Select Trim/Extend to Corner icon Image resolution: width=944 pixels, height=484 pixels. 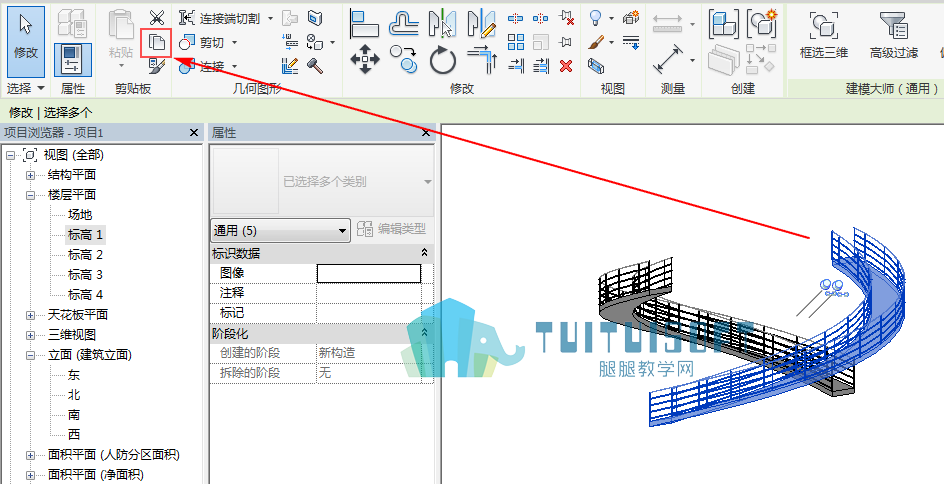tap(482, 60)
